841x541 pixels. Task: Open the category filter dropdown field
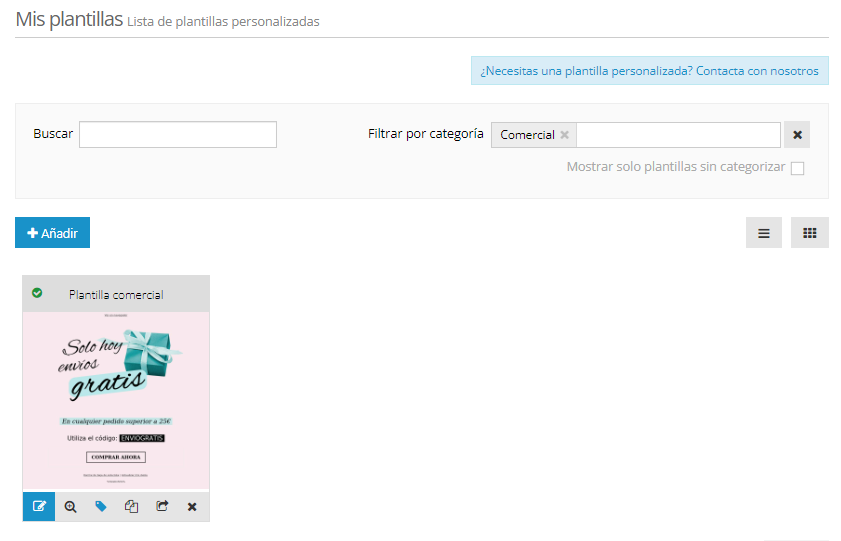[677, 135]
